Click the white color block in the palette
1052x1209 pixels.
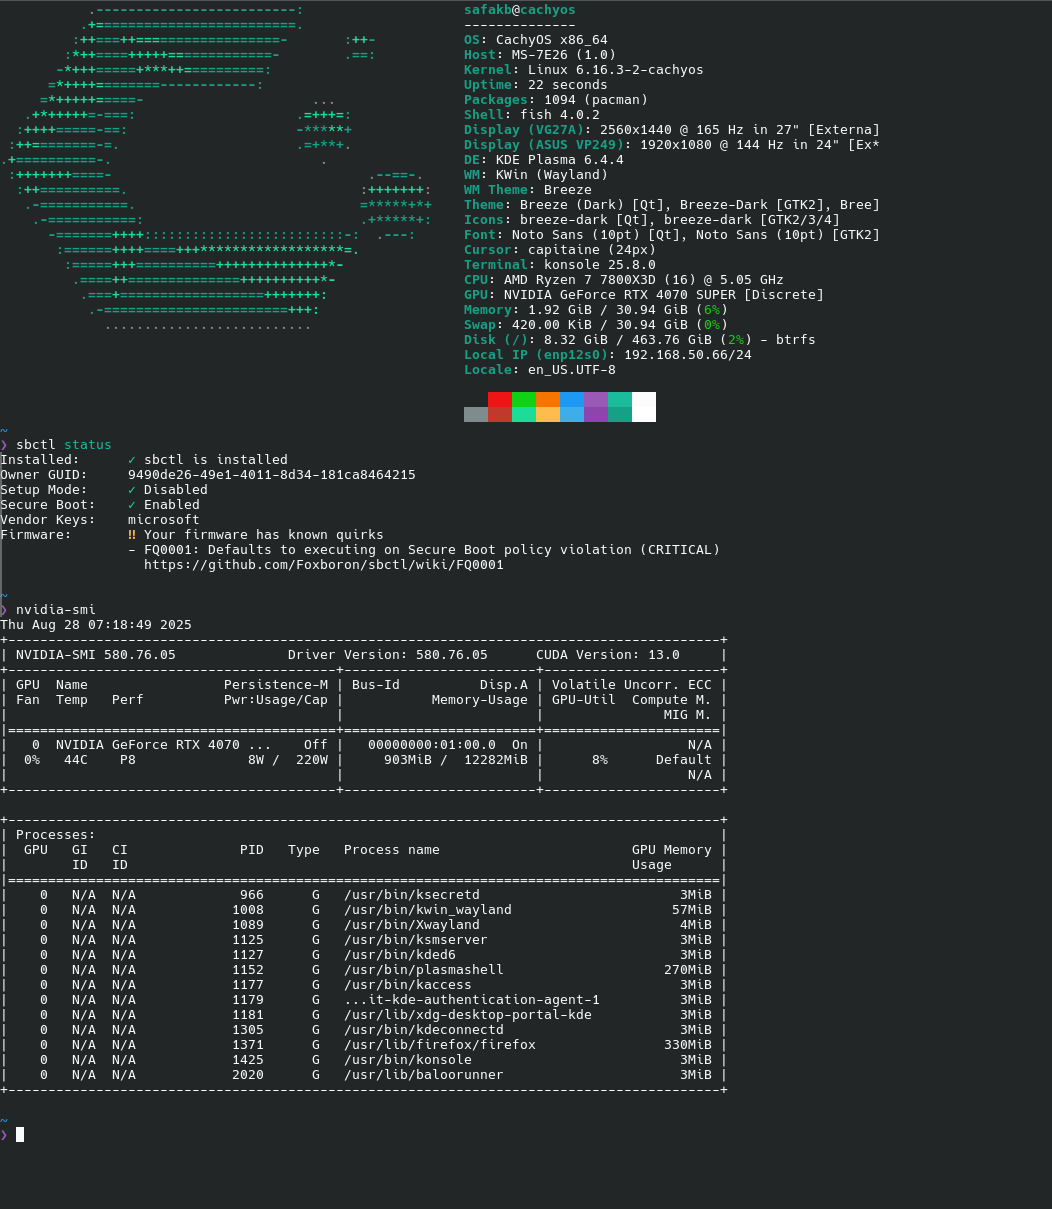click(644, 407)
